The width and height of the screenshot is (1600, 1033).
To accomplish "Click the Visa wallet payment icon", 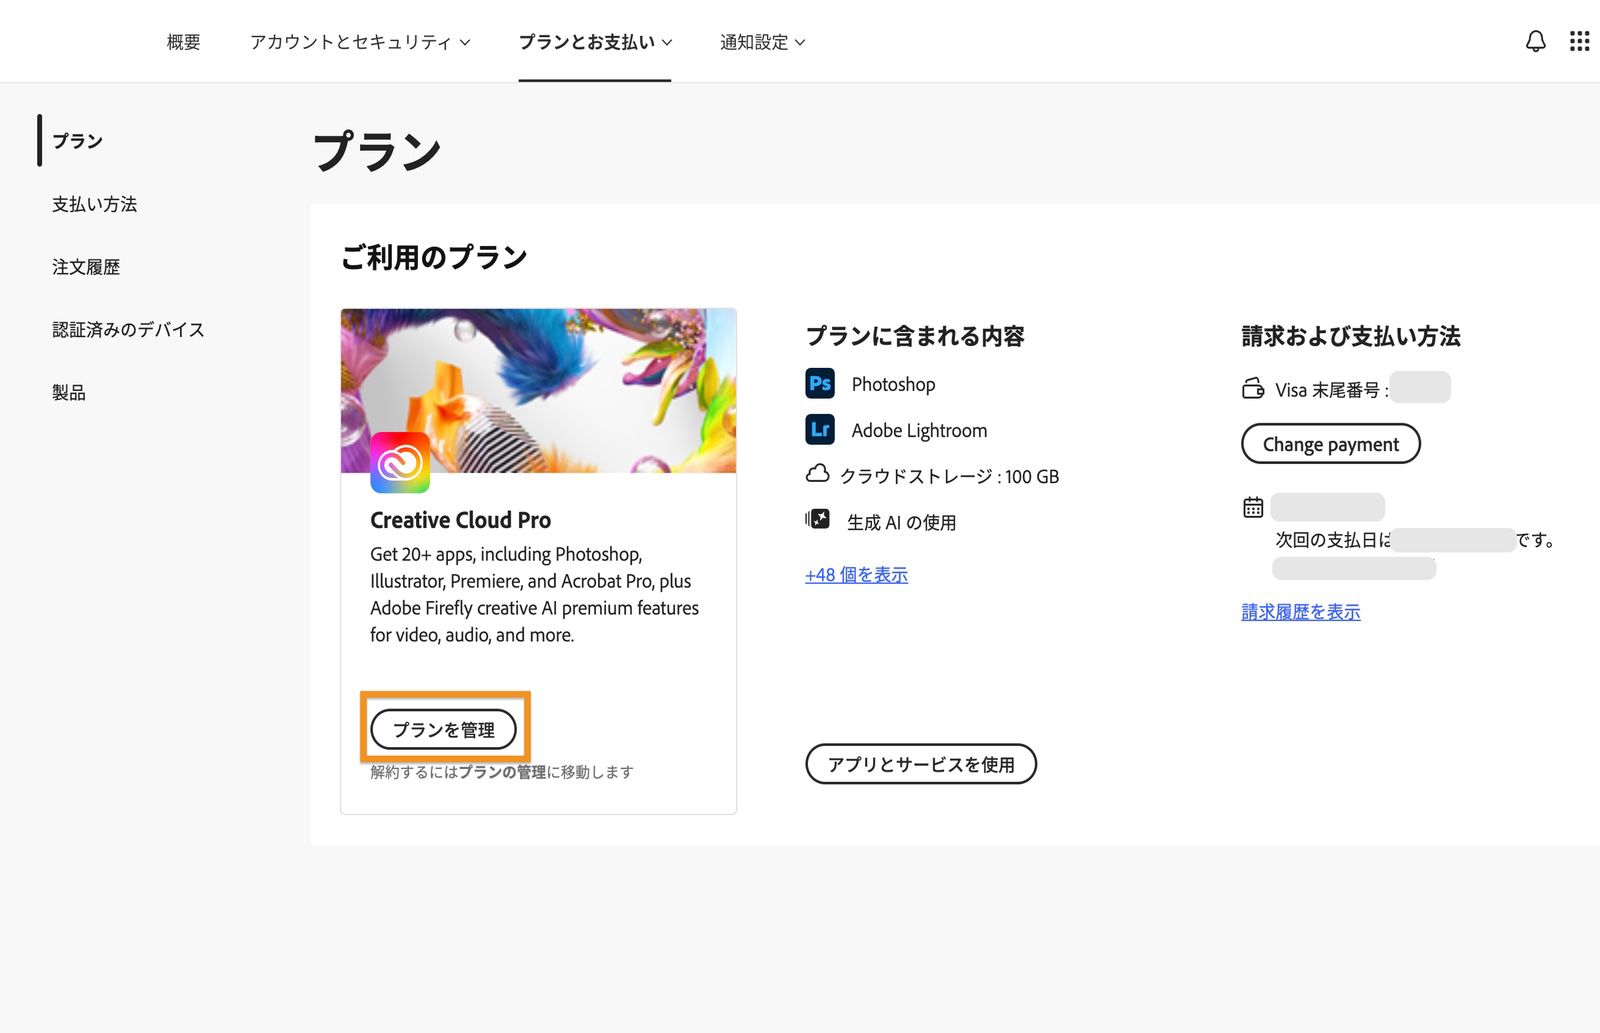I will pos(1253,388).
